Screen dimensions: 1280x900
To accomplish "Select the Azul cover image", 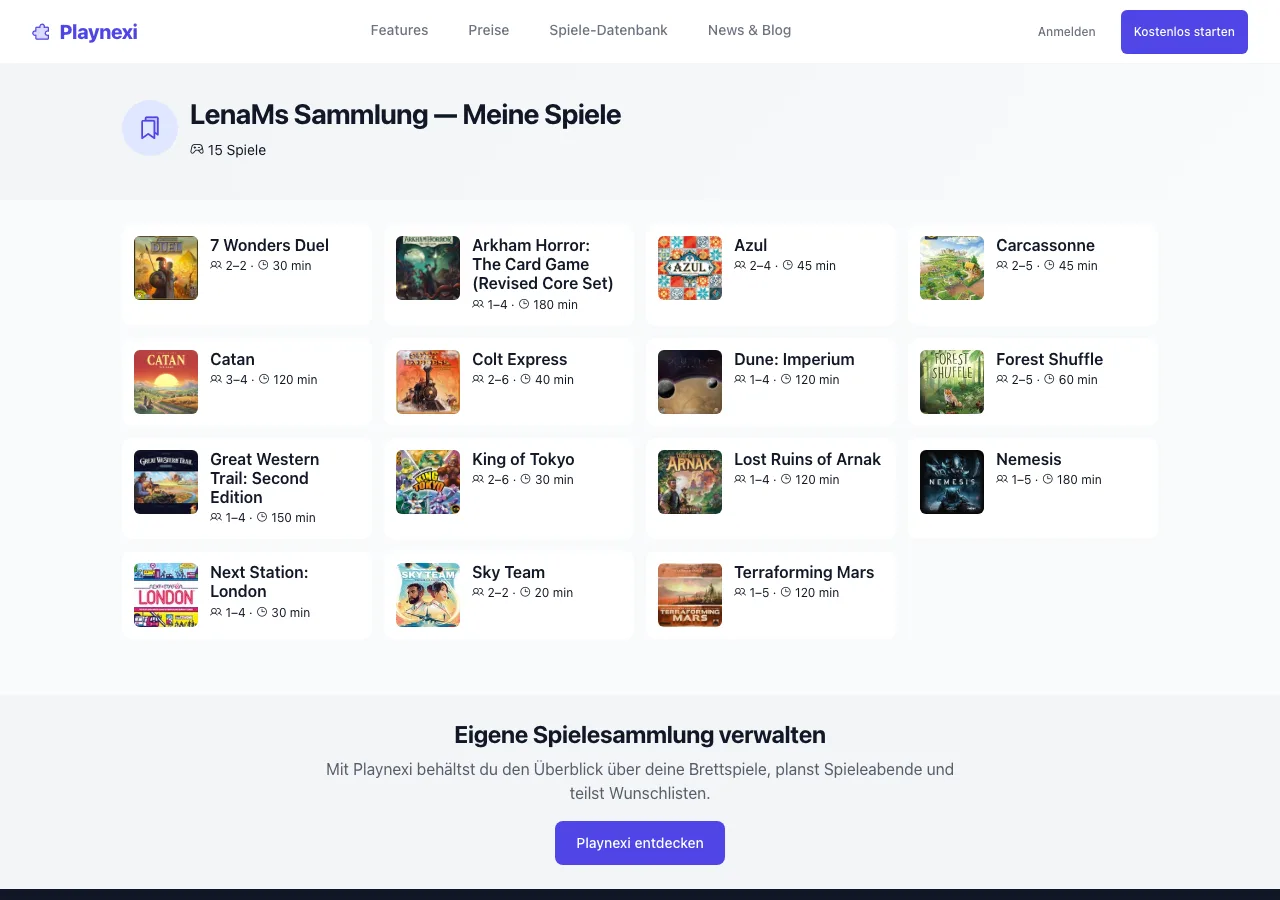I will 690,268.
